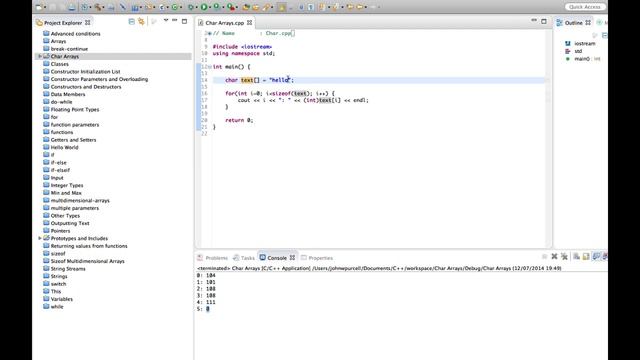Select the Variables project
This screenshot has width=640, height=360.
pos(62,299)
